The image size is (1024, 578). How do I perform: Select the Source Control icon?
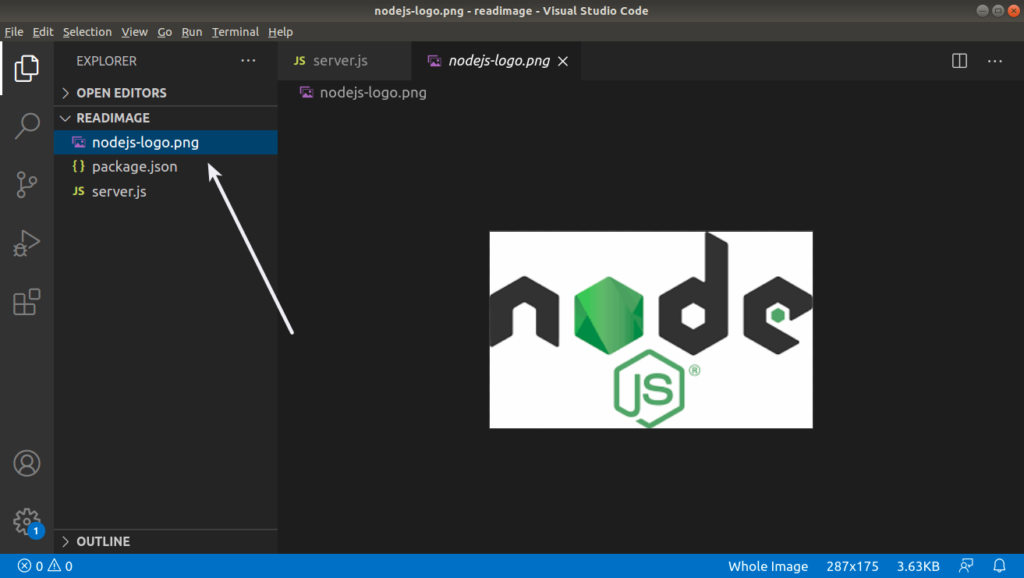pyautogui.click(x=27, y=183)
